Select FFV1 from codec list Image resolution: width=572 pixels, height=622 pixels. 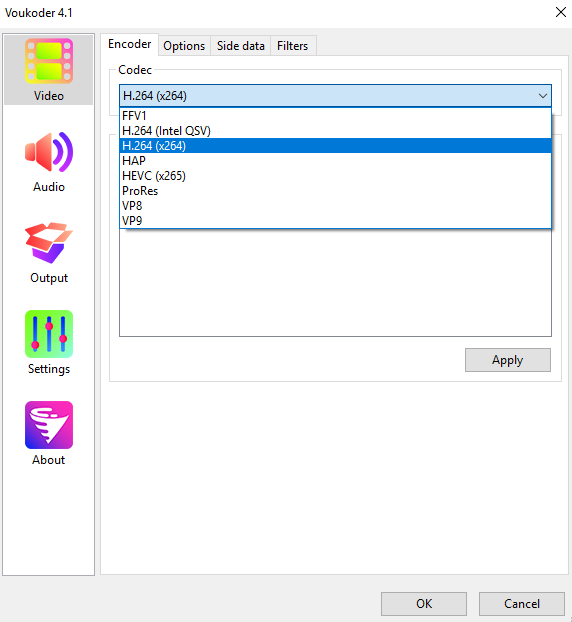335,116
